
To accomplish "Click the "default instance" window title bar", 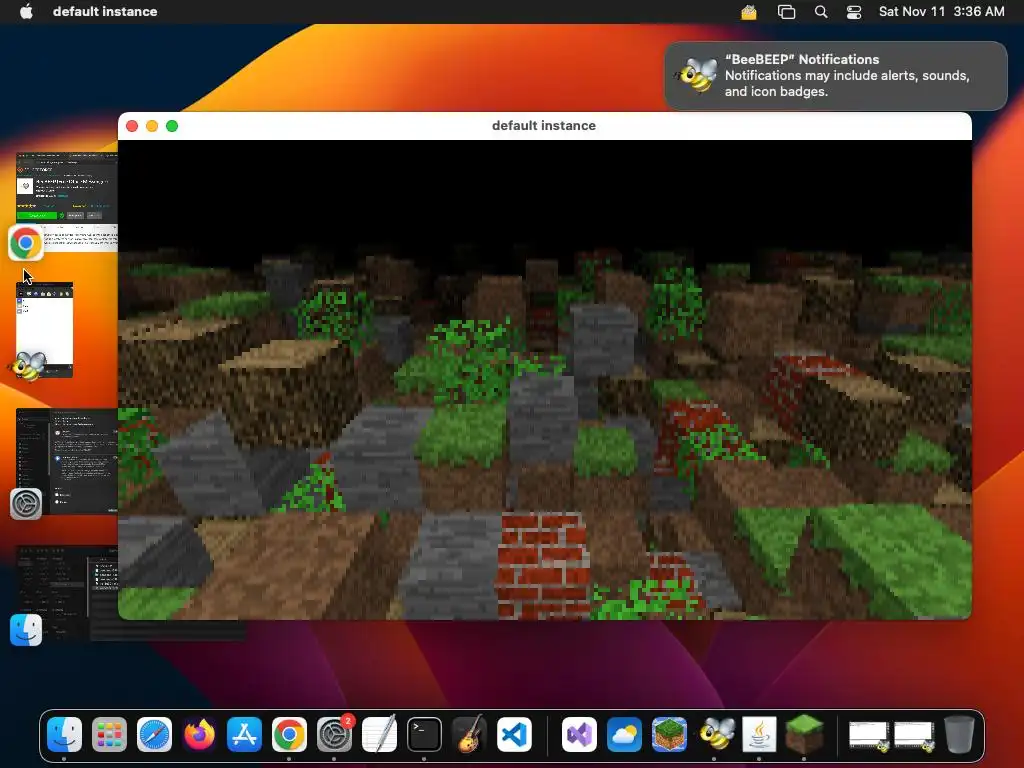I will click(x=544, y=125).
